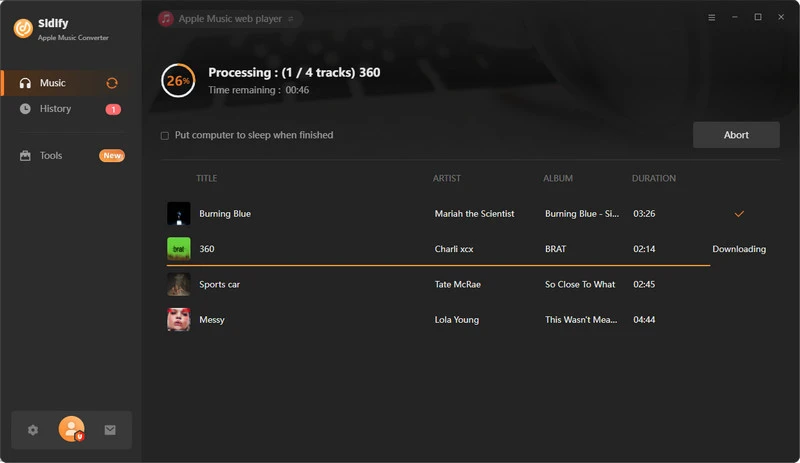Click the red History badge showing 1
Screen dimensions: 800x463
coord(113,109)
